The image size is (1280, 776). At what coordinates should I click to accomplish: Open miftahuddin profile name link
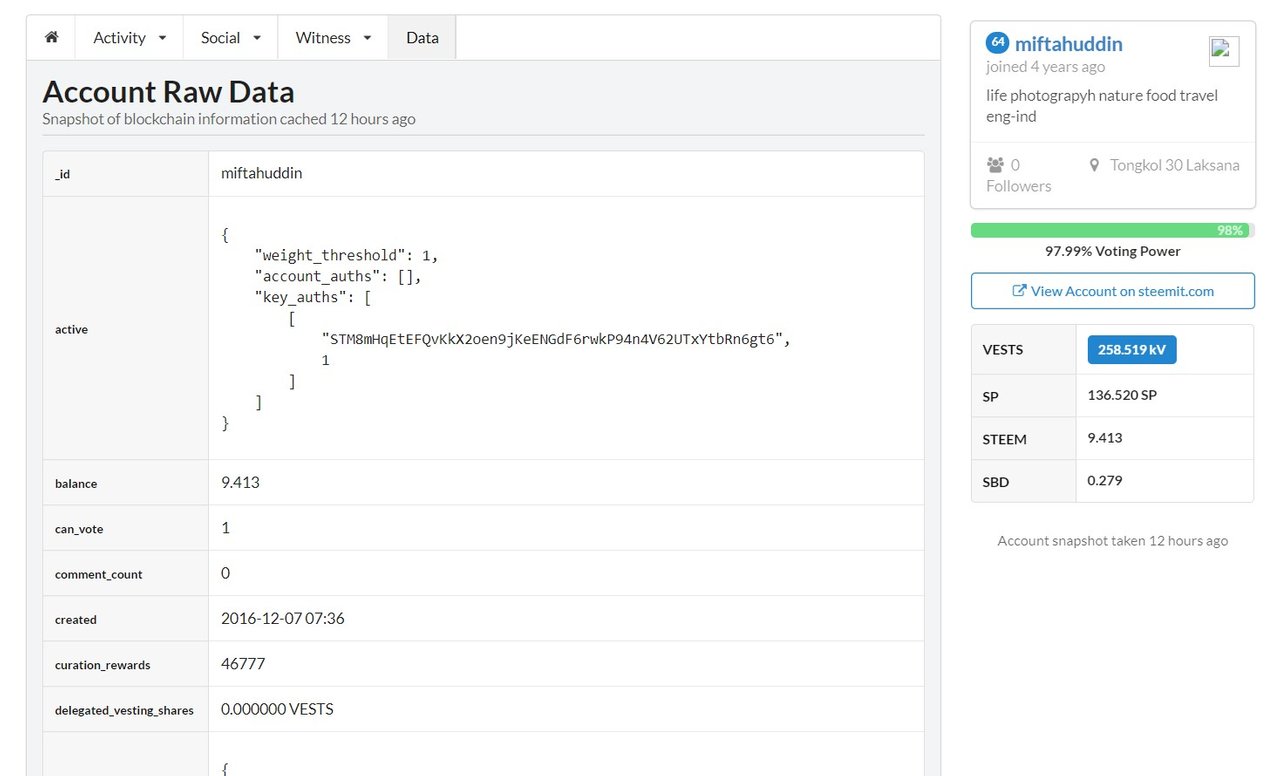click(x=1068, y=44)
